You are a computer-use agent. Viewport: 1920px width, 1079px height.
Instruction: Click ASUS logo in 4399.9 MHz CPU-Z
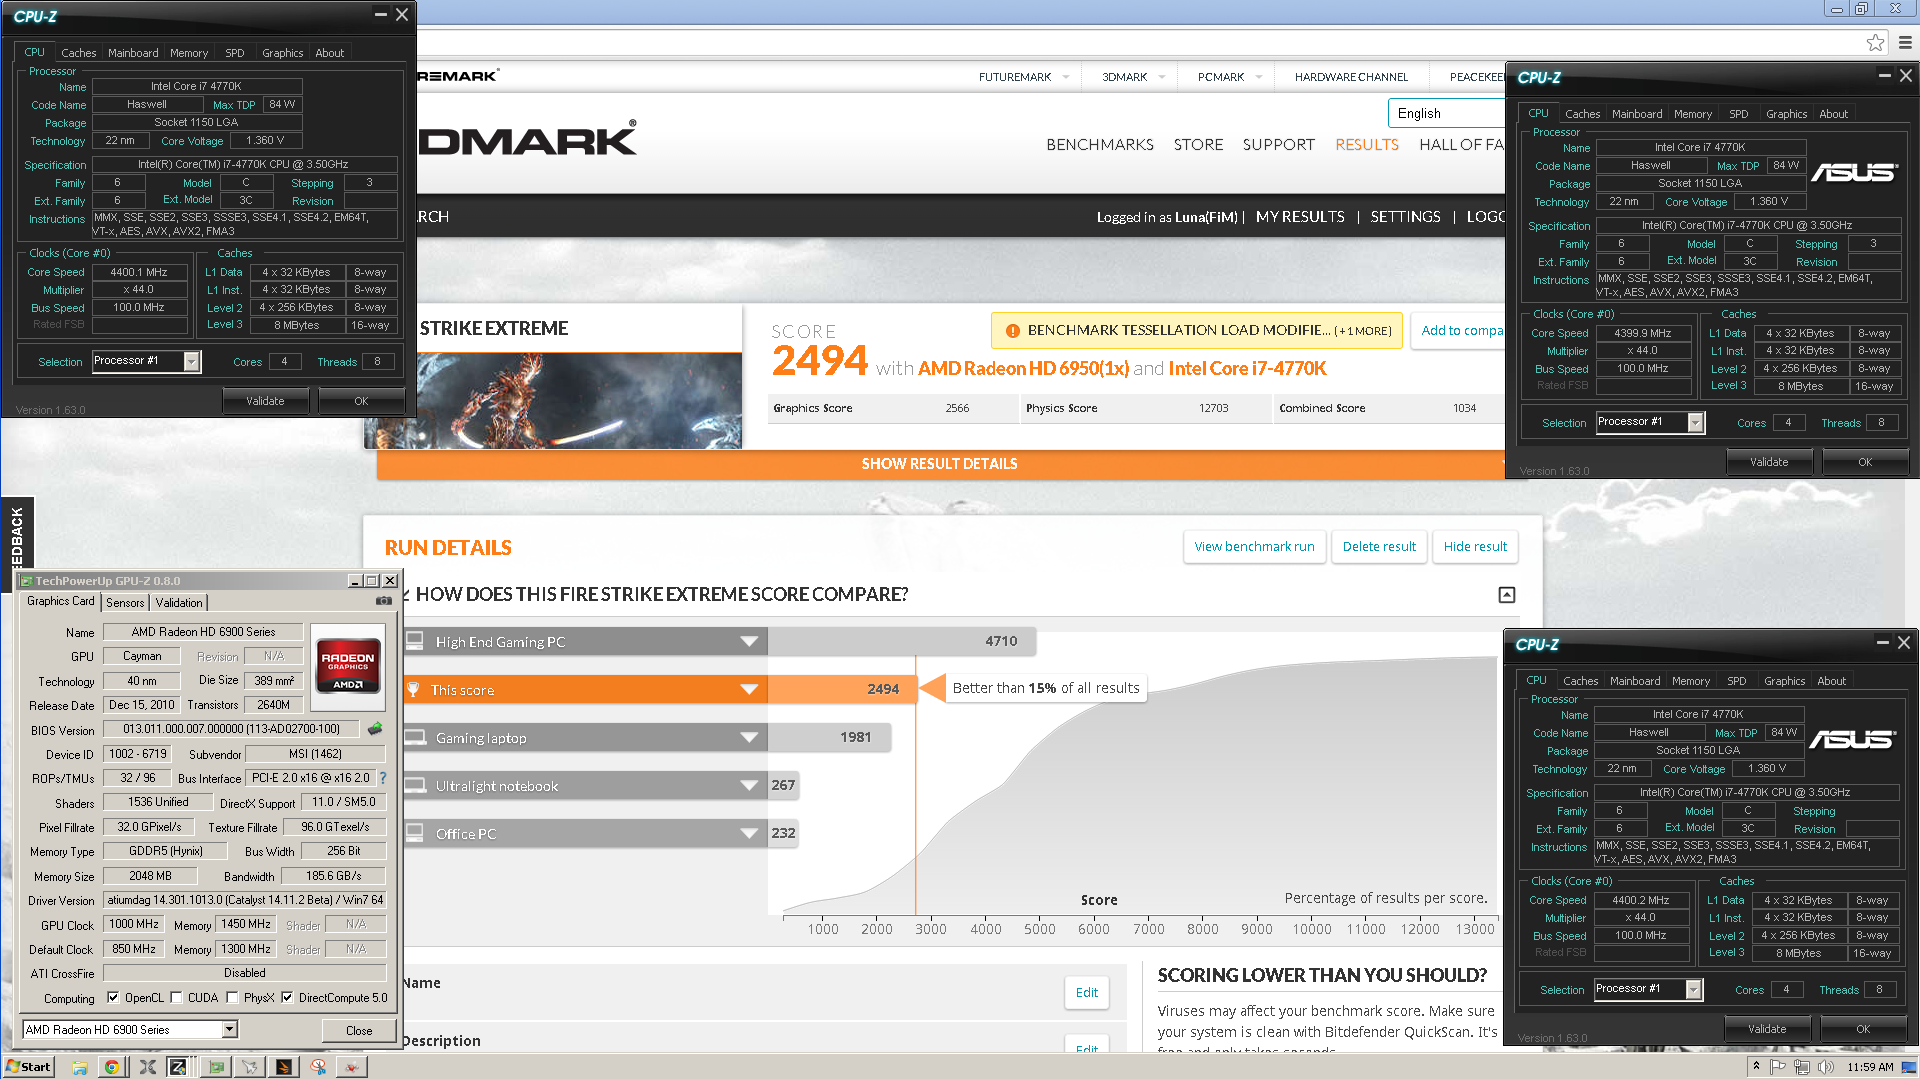pos(1854,173)
